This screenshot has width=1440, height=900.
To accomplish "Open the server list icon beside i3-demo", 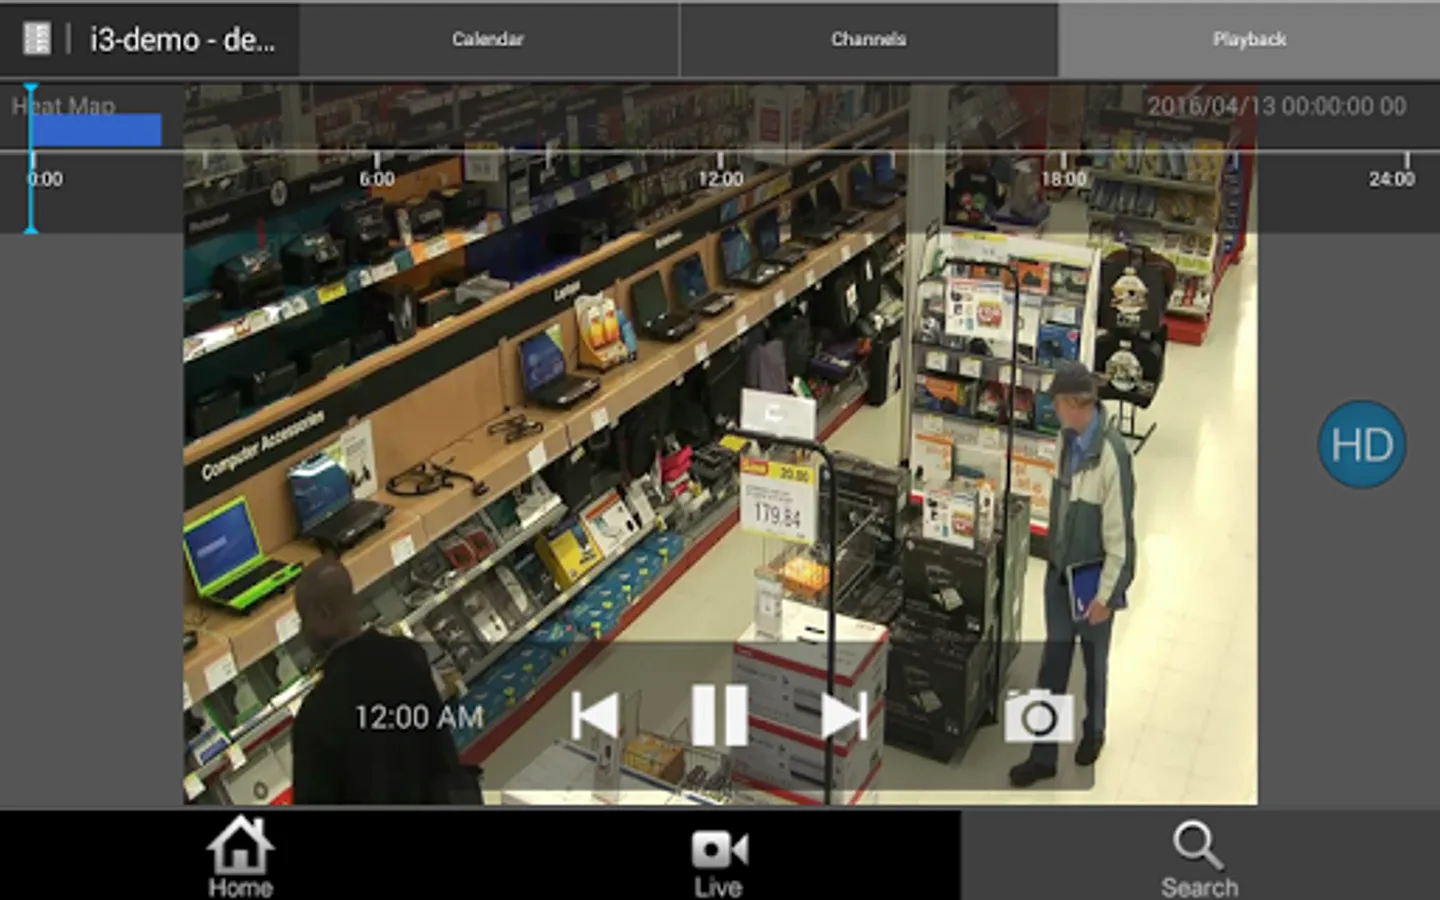I will [36, 39].
